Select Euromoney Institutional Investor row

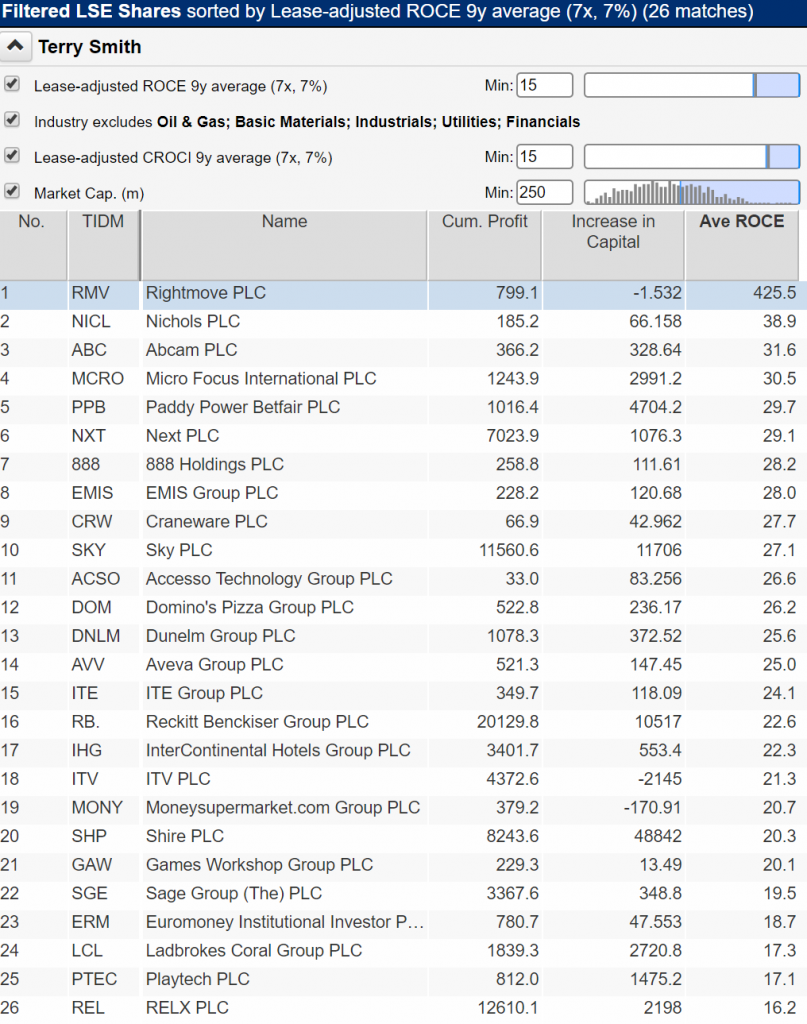[404, 923]
